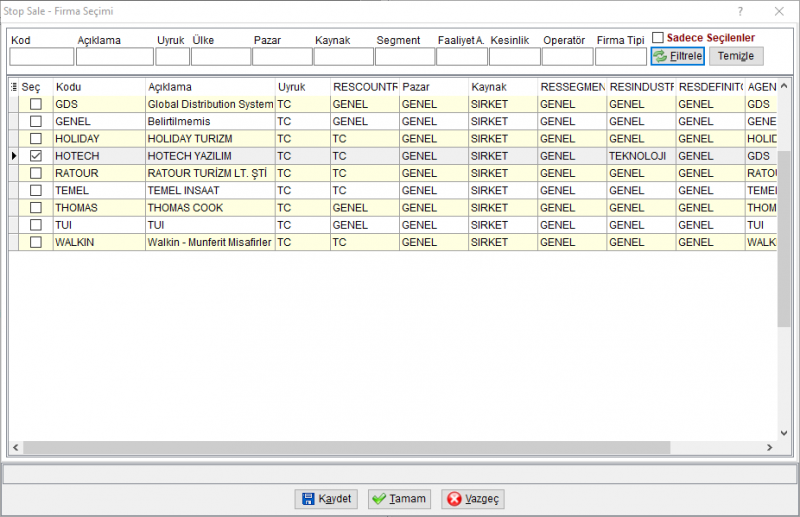Click the horizontal scrollbar right arrow

[x=769, y=448]
